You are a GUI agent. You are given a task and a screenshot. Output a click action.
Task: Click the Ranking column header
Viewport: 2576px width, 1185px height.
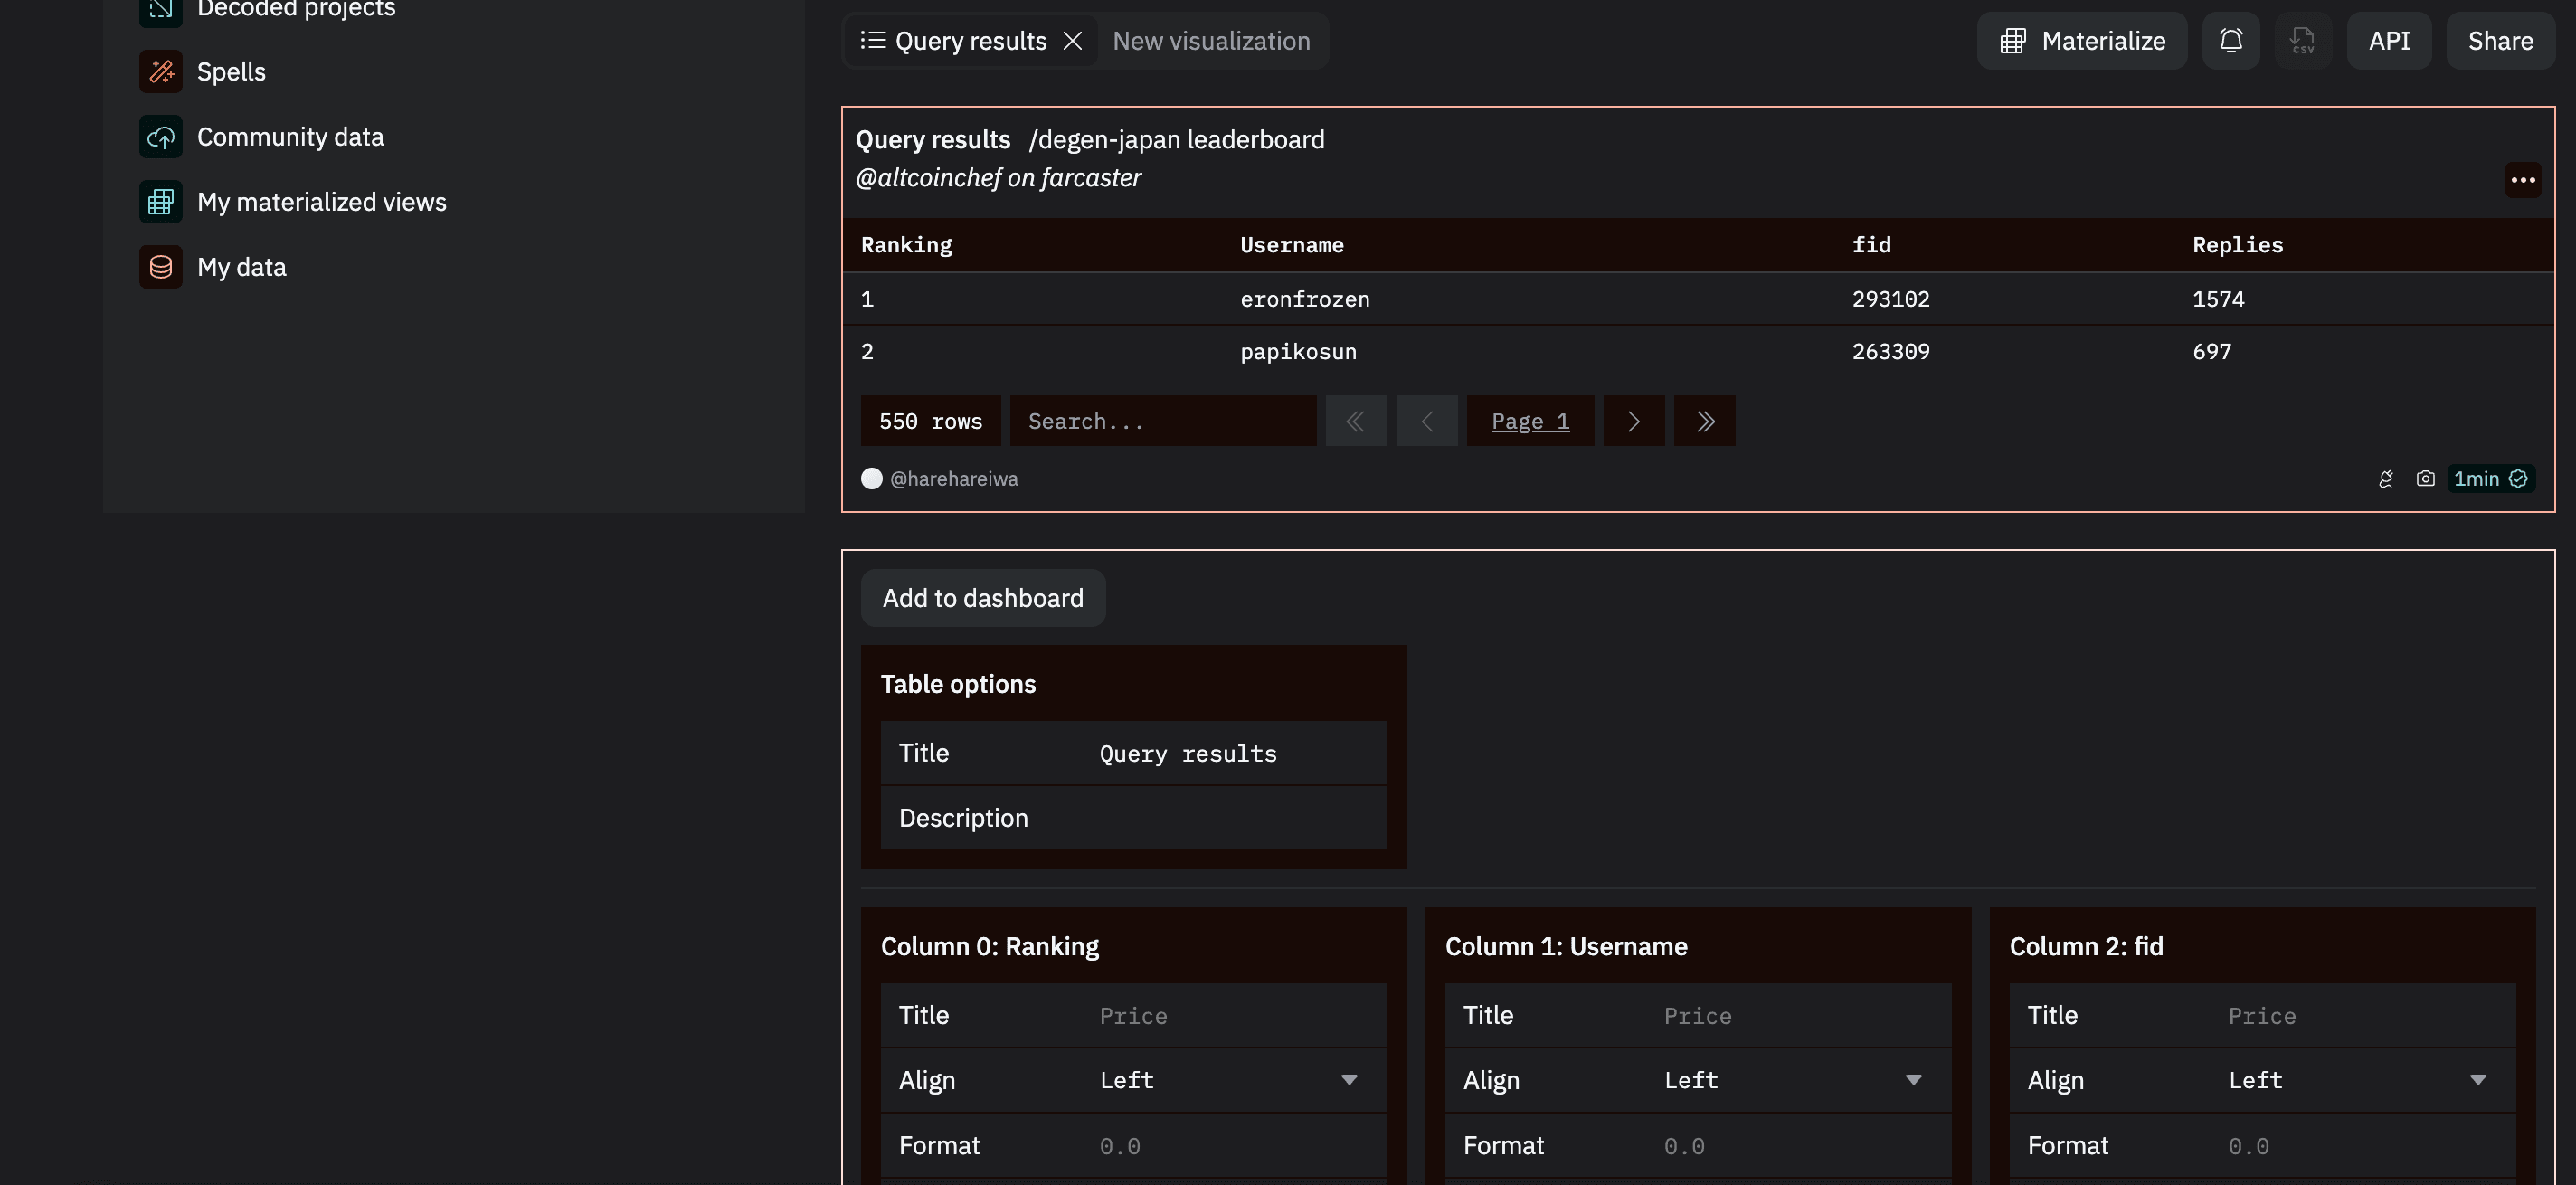pyautogui.click(x=906, y=245)
